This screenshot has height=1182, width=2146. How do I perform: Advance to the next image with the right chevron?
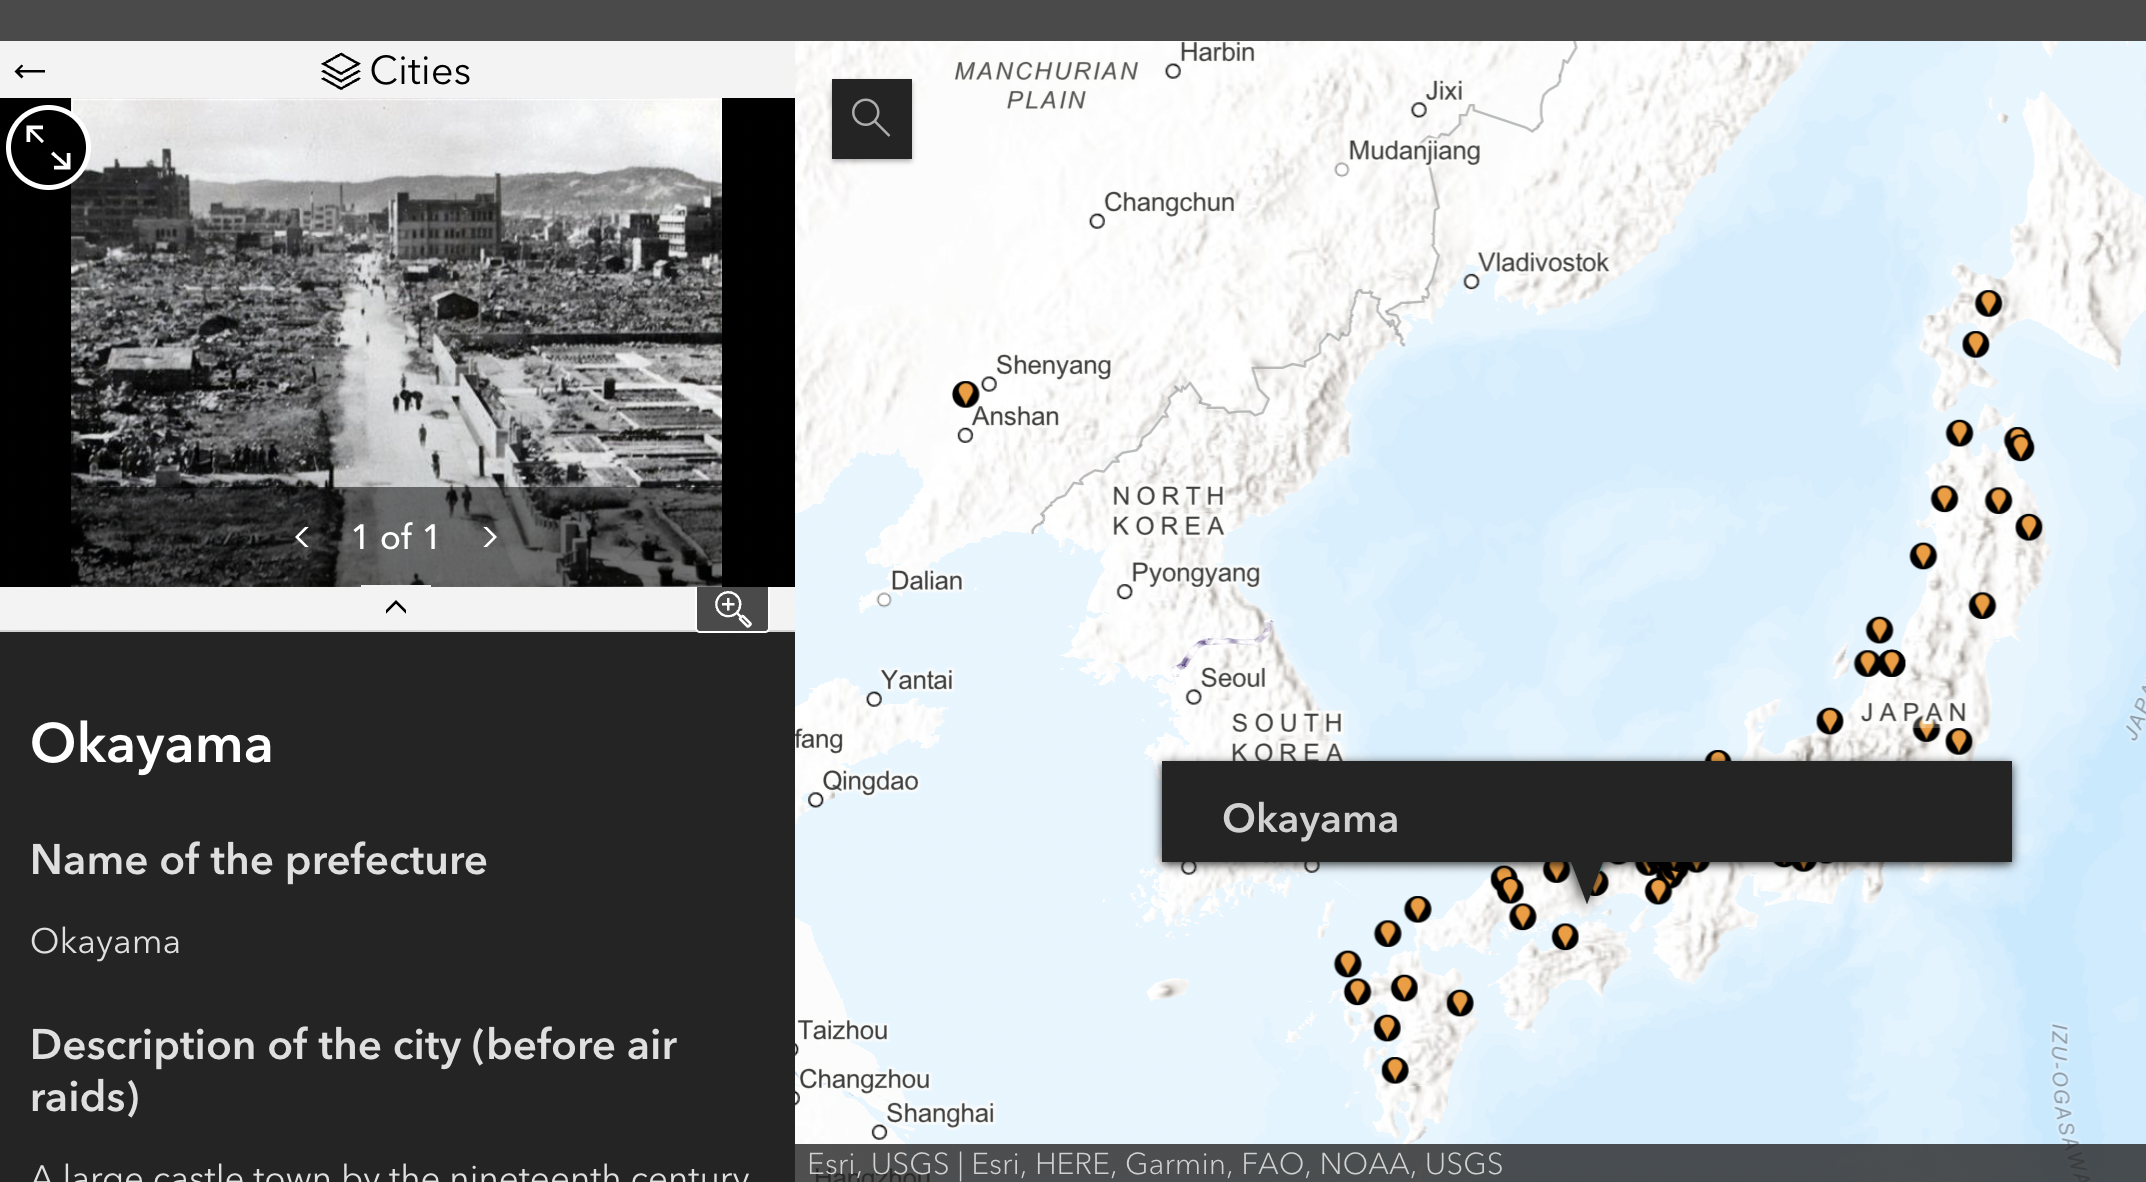(489, 537)
